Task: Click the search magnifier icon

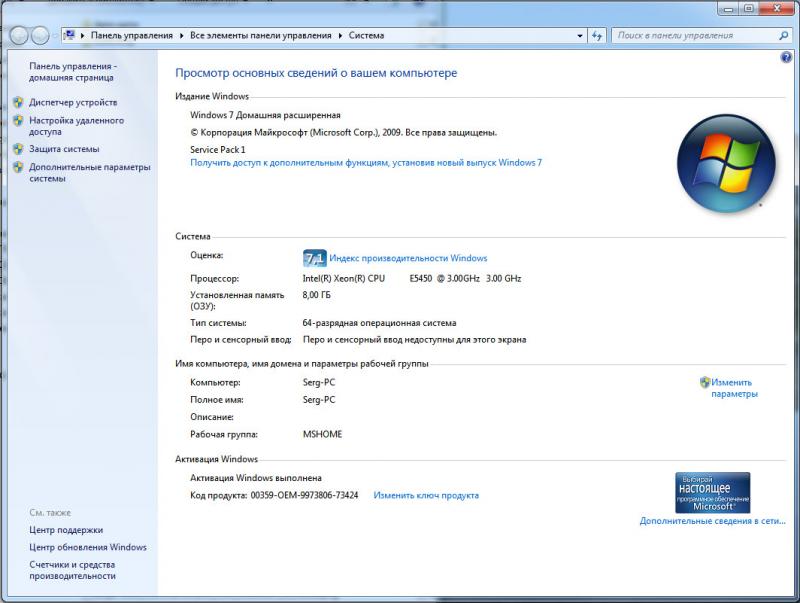Action: click(784, 36)
